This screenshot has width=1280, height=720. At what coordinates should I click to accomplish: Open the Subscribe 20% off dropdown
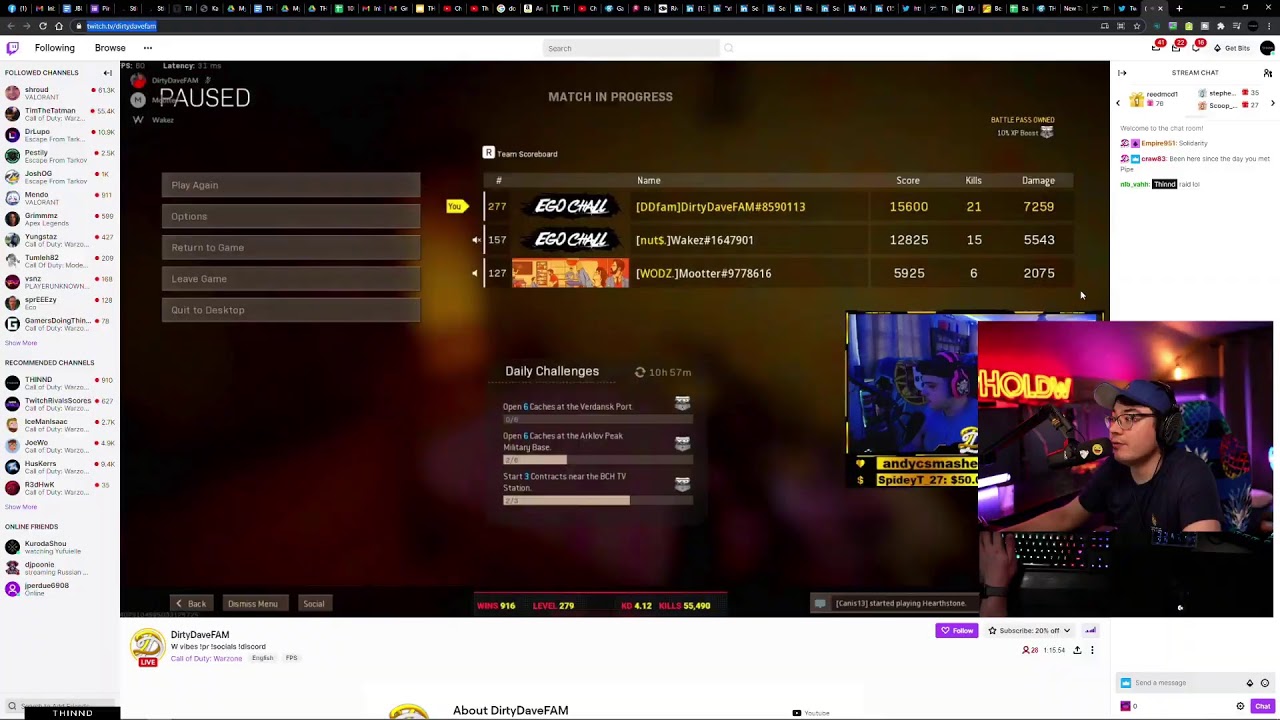click(x=1029, y=630)
